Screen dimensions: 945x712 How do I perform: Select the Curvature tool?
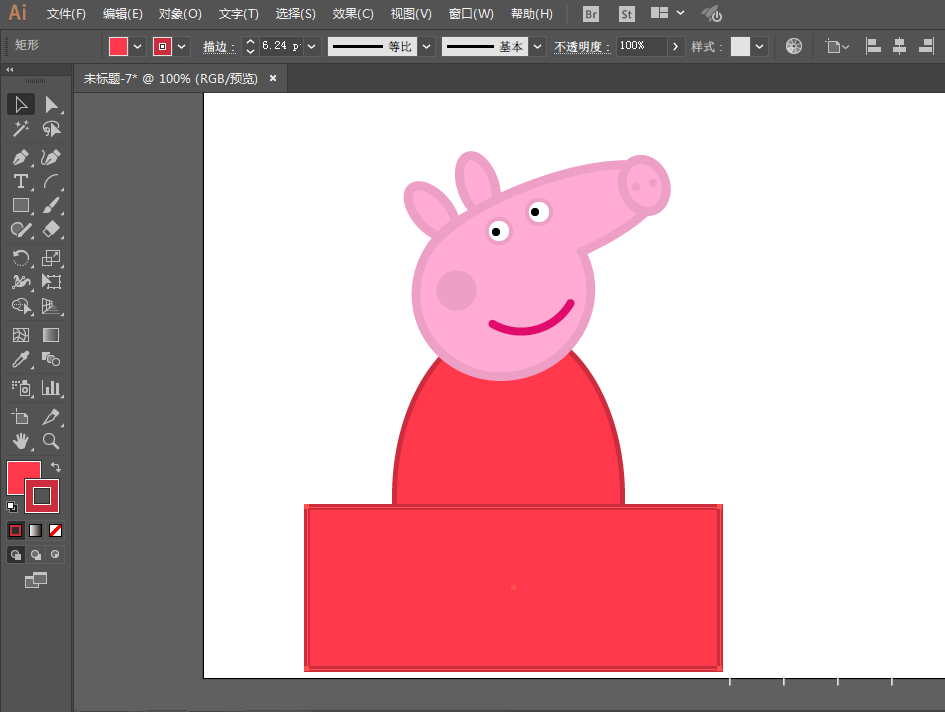(51, 157)
